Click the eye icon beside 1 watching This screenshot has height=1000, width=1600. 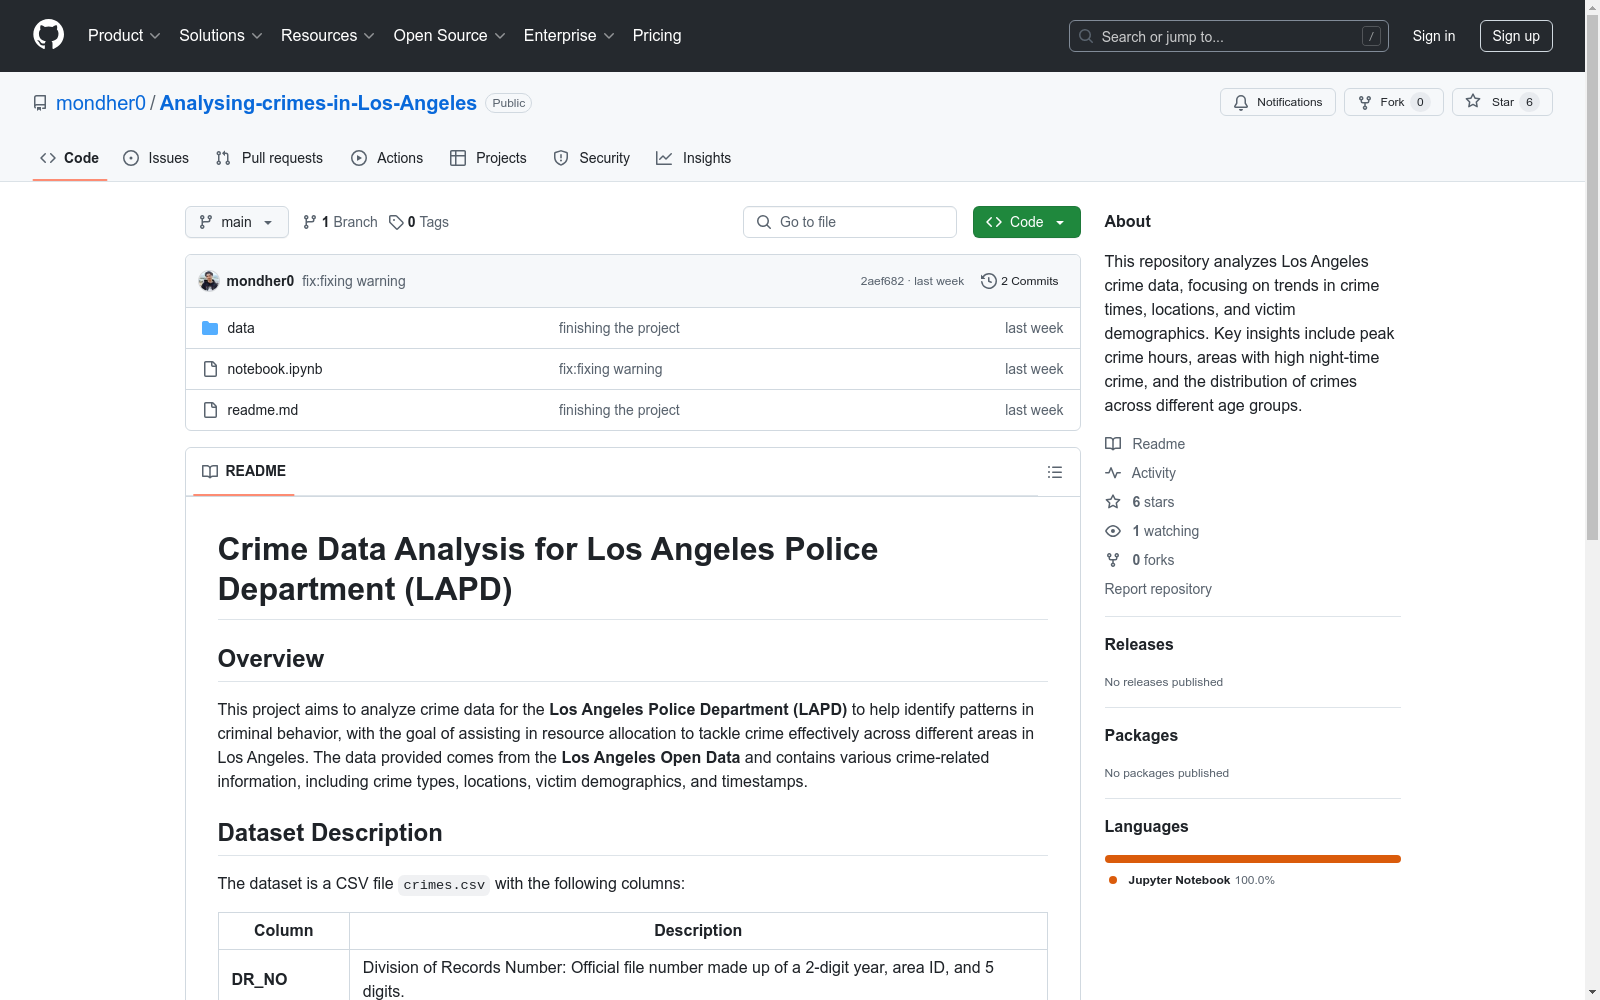coord(1113,531)
